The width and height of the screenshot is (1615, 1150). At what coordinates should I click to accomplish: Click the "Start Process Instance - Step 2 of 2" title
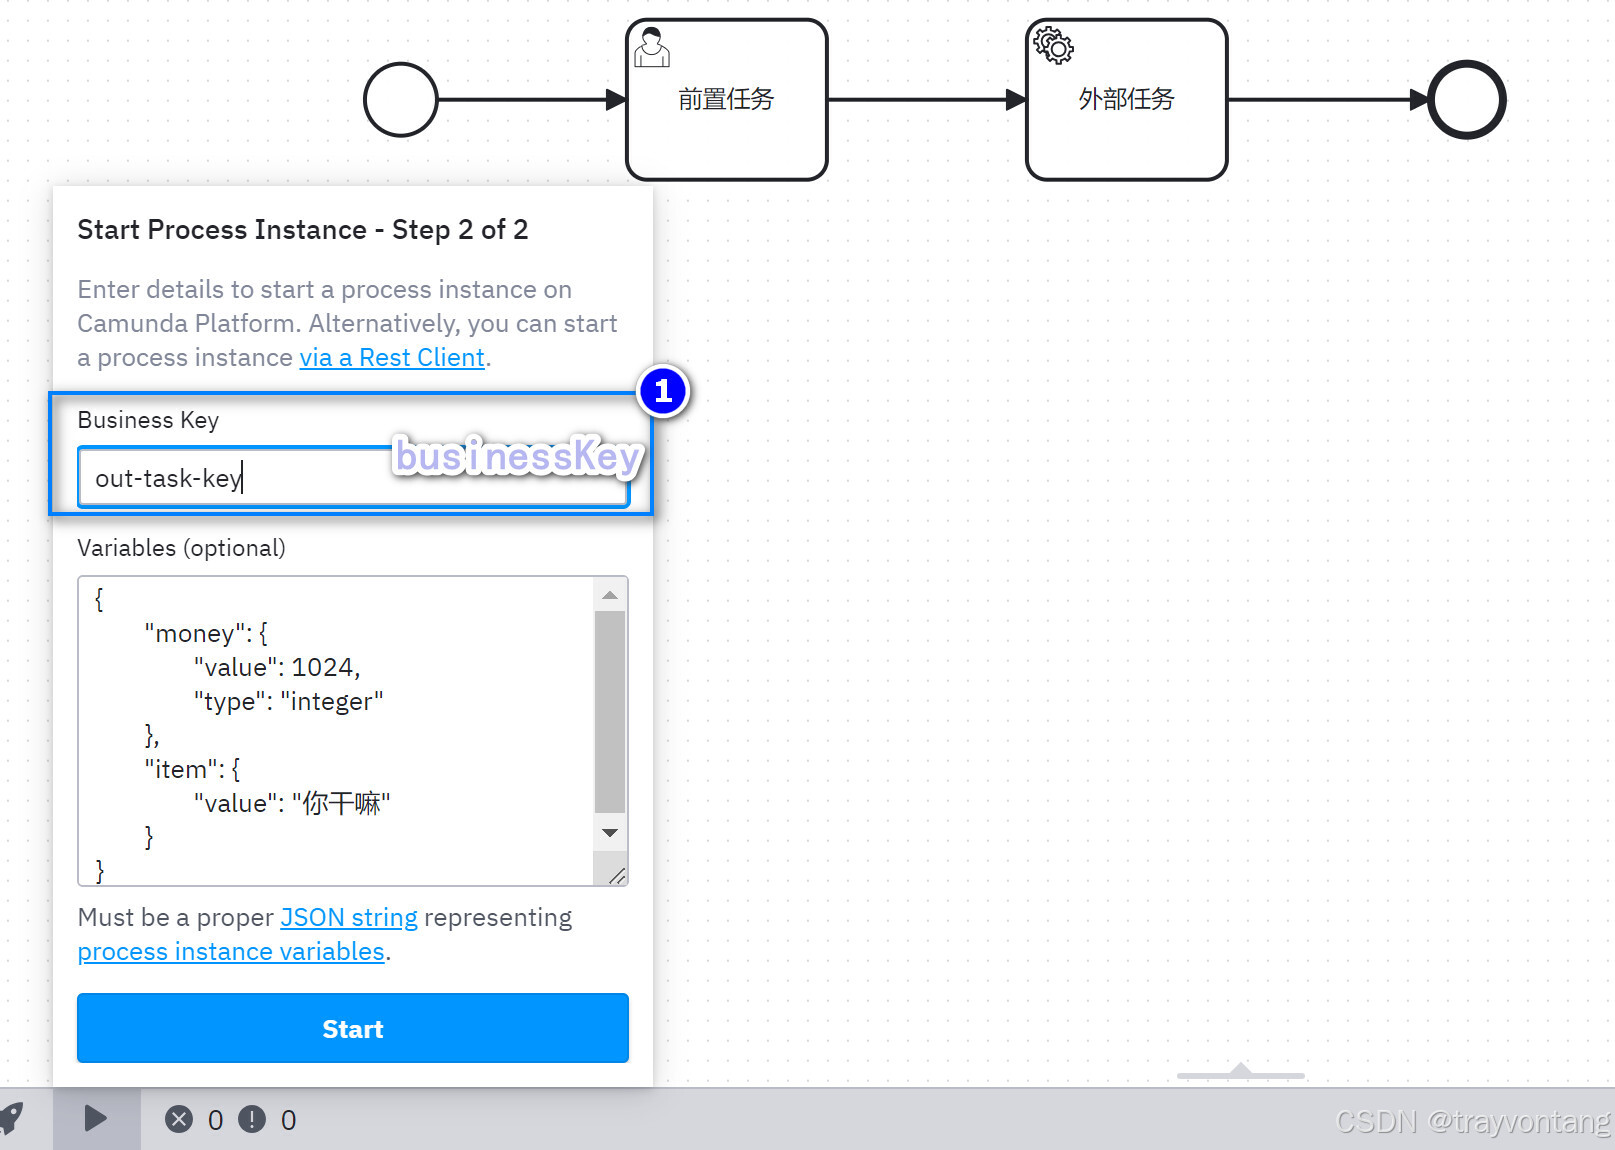click(x=303, y=230)
